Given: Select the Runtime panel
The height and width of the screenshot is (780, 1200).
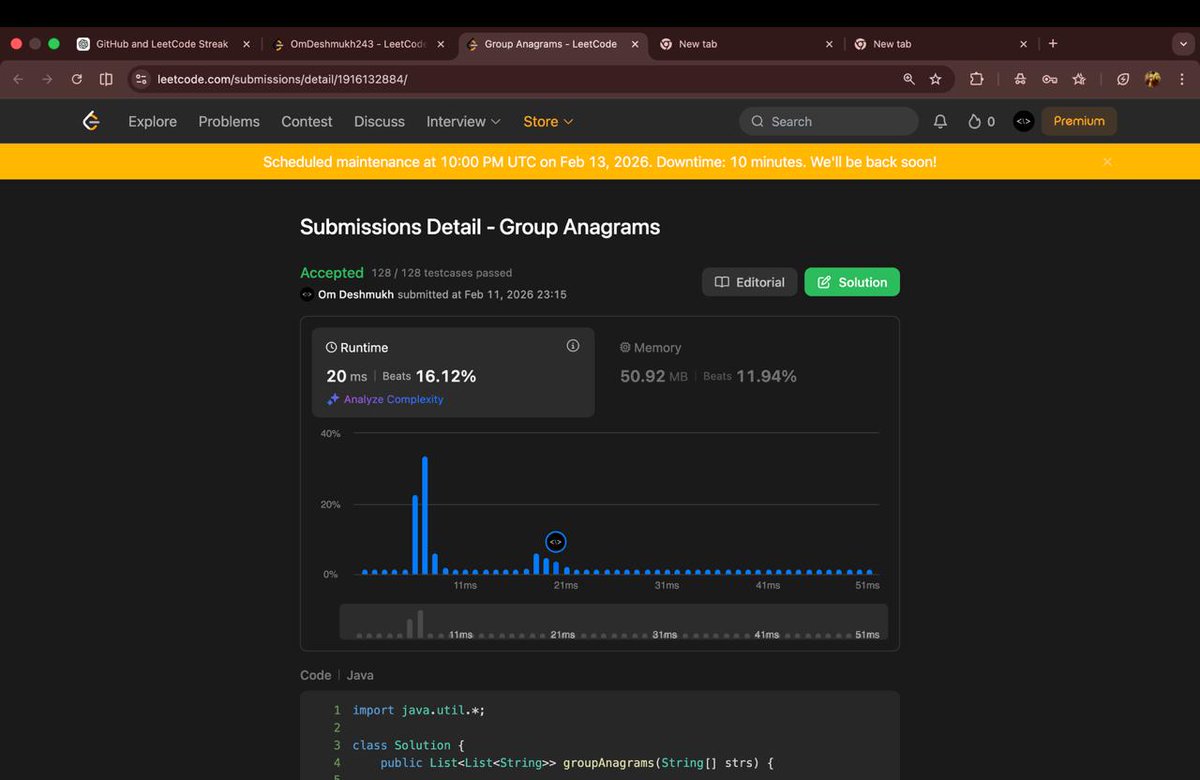Looking at the screenshot, I should pyautogui.click(x=453, y=372).
